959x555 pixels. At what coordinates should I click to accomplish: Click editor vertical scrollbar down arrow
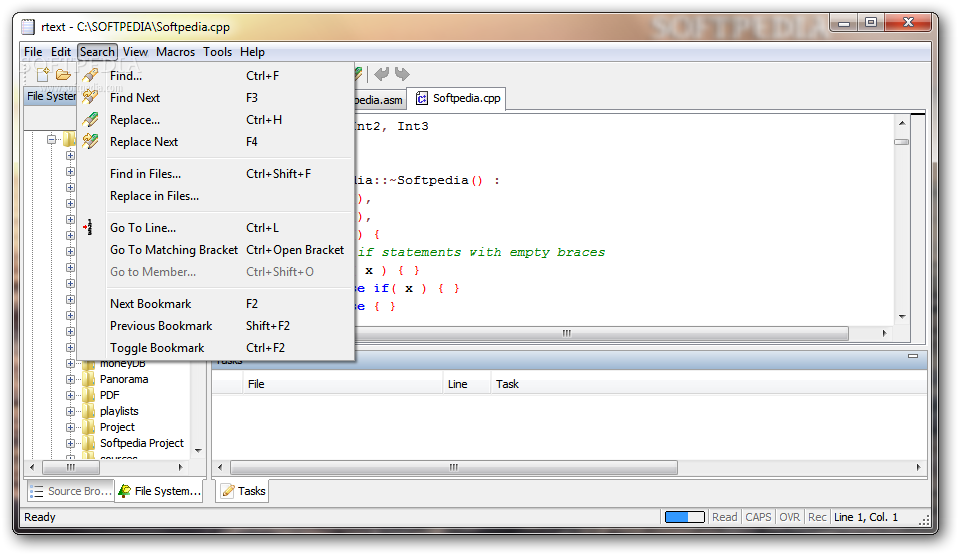pos(902,316)
